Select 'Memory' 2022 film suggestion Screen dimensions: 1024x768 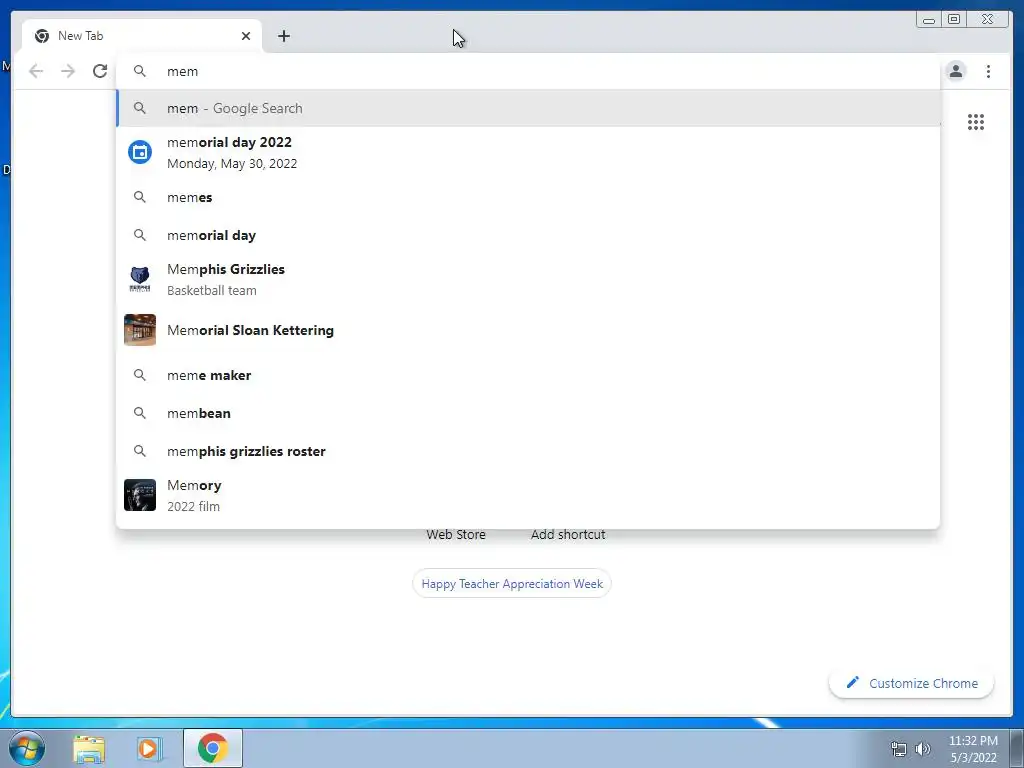(528, 495)
